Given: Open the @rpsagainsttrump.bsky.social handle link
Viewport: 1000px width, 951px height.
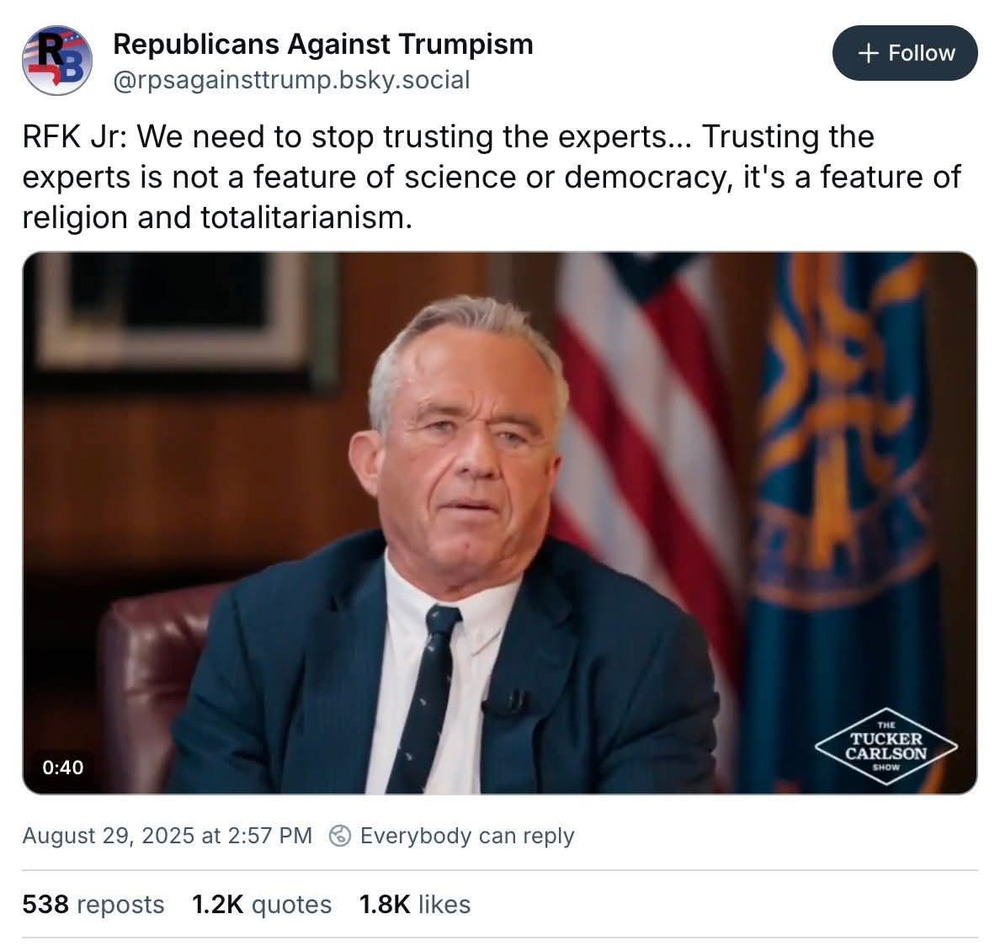Looking at the screenshot, I should pos(291,80).
